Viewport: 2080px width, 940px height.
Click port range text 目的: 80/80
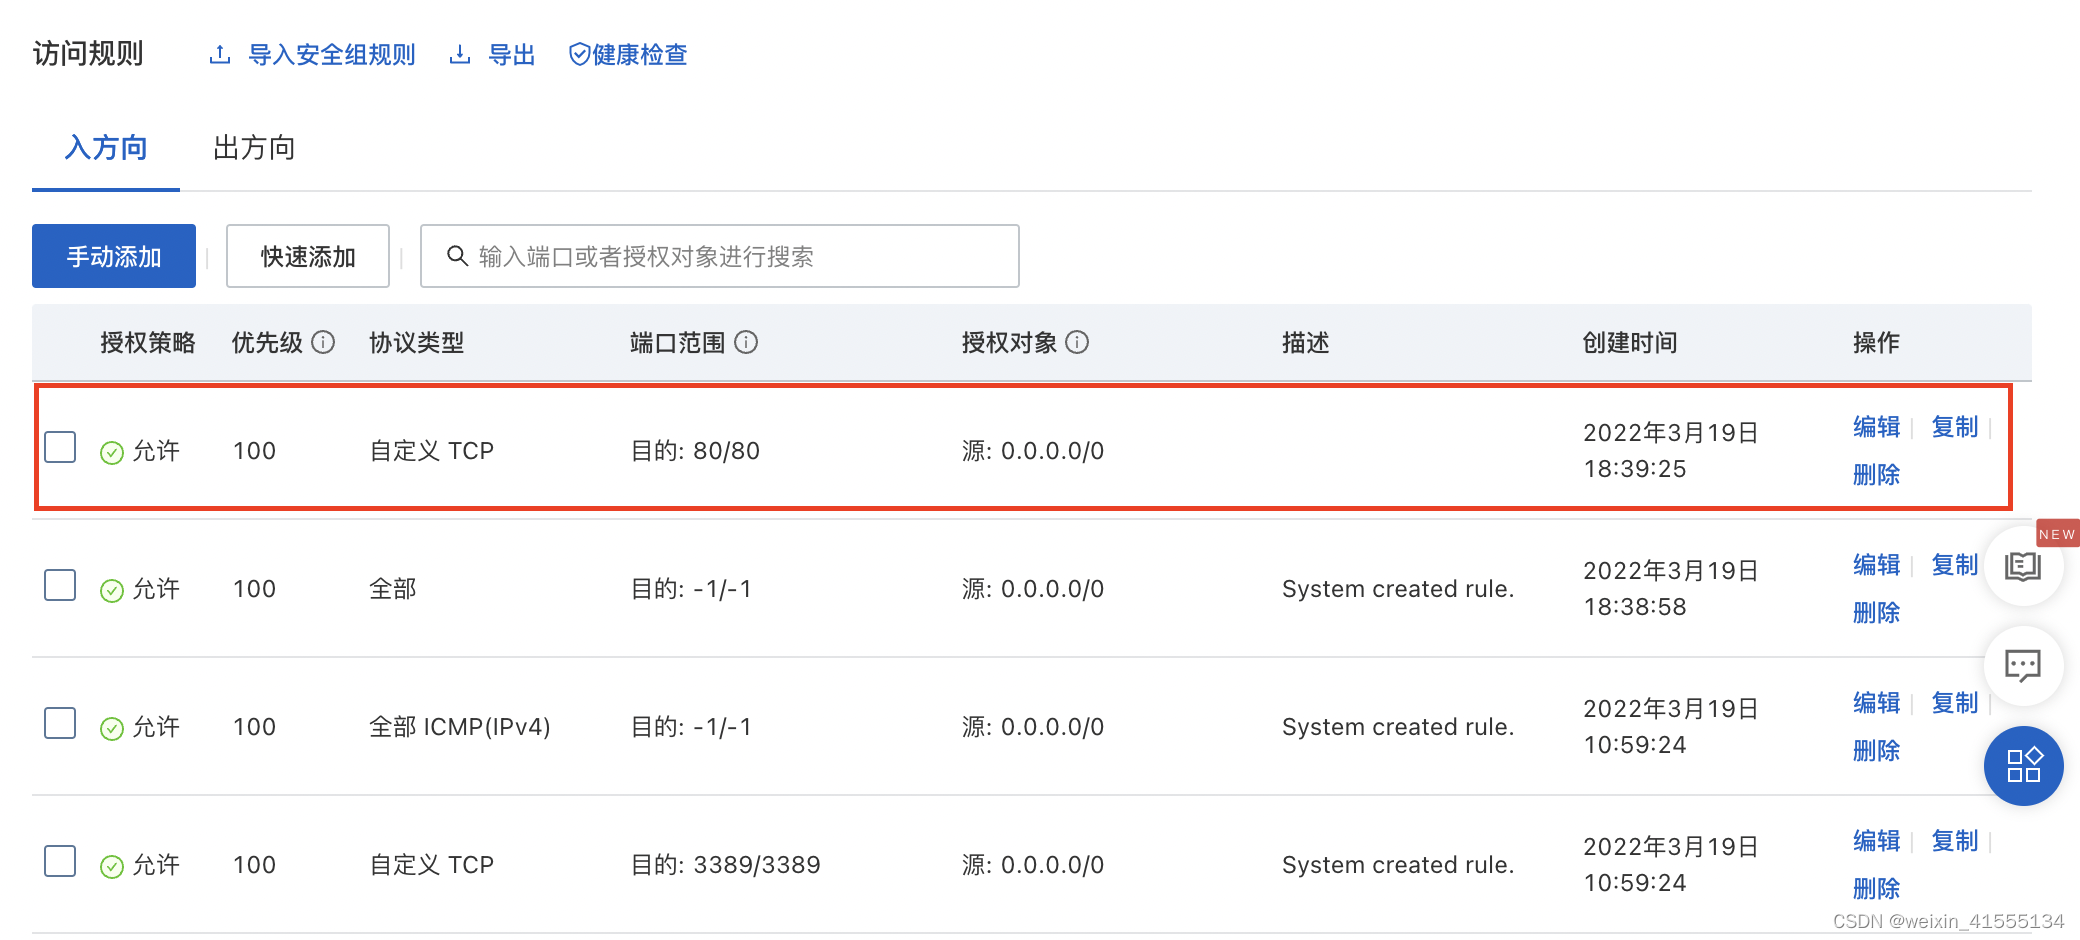(x=695, y=451)
